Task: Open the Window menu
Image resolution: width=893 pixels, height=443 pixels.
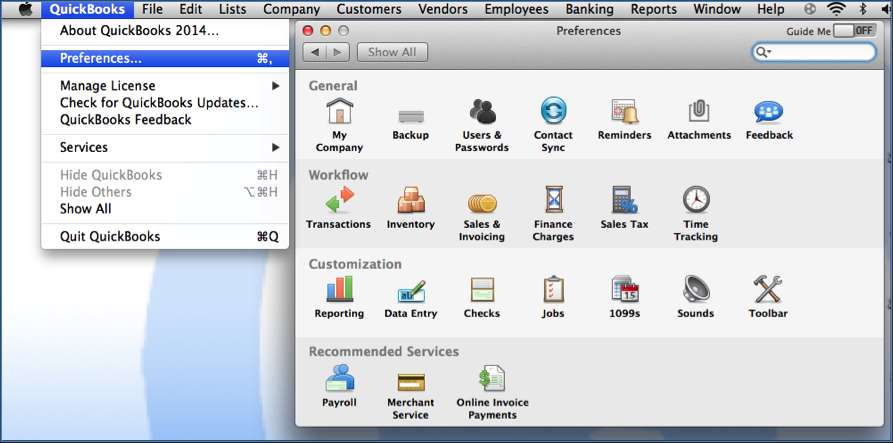Action: click(x=716, y=9)
